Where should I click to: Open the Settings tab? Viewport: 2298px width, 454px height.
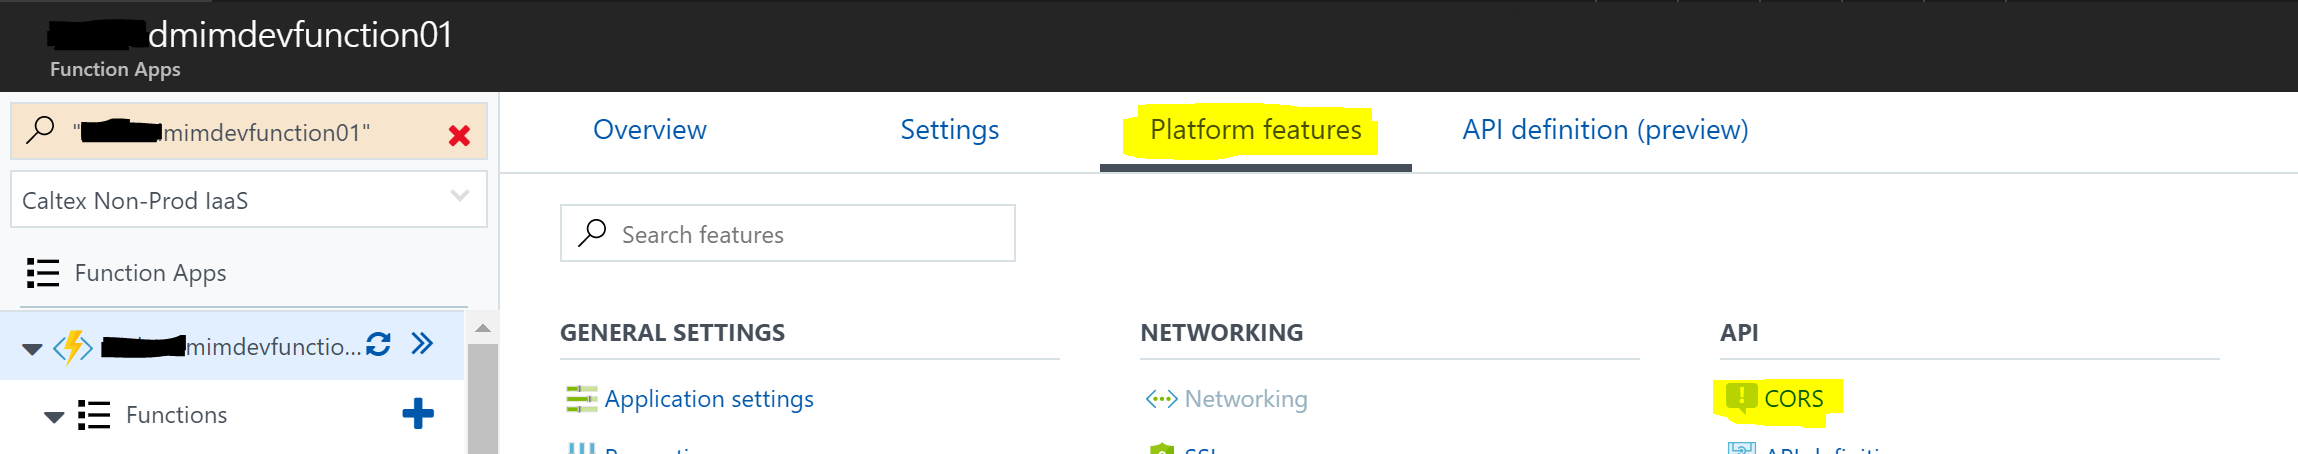click(x=949, y=130)
